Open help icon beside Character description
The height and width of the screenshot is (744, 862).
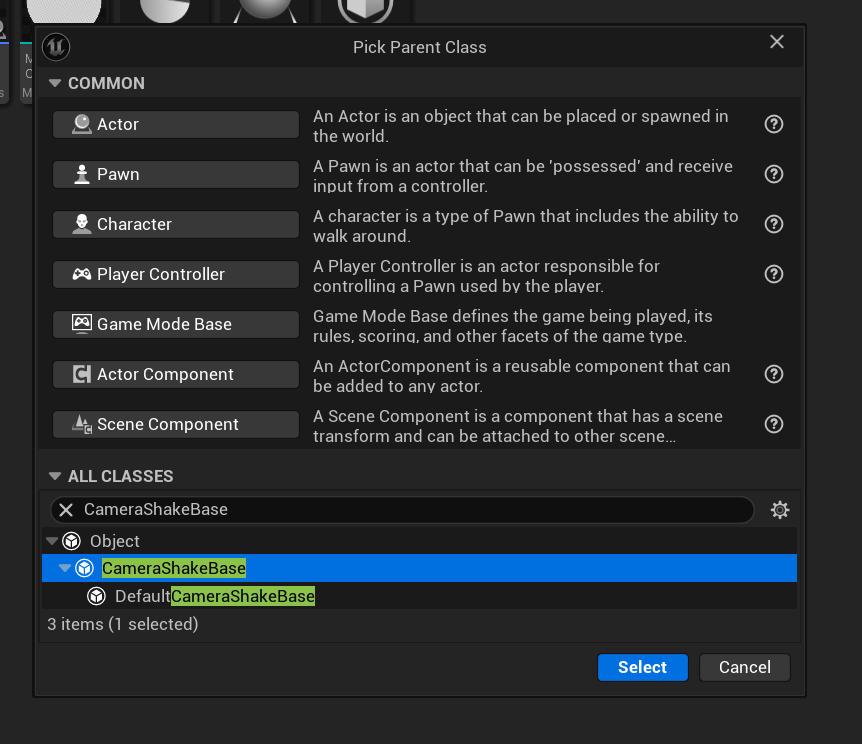[773, 224]
